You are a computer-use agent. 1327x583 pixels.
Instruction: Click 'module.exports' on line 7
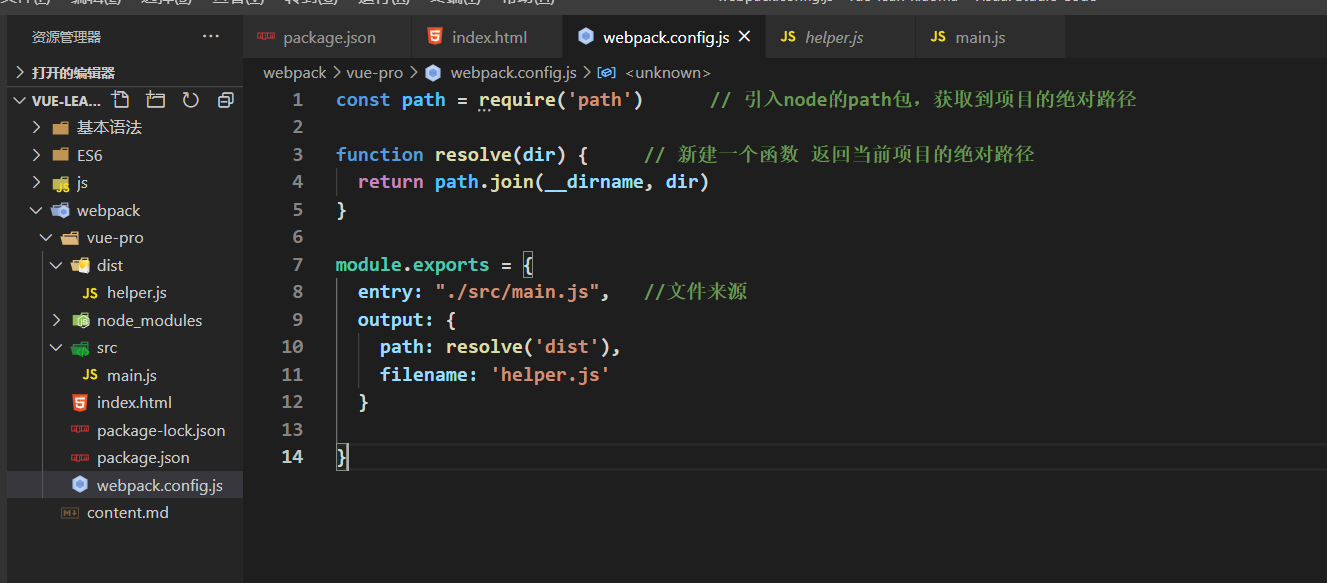413,265
